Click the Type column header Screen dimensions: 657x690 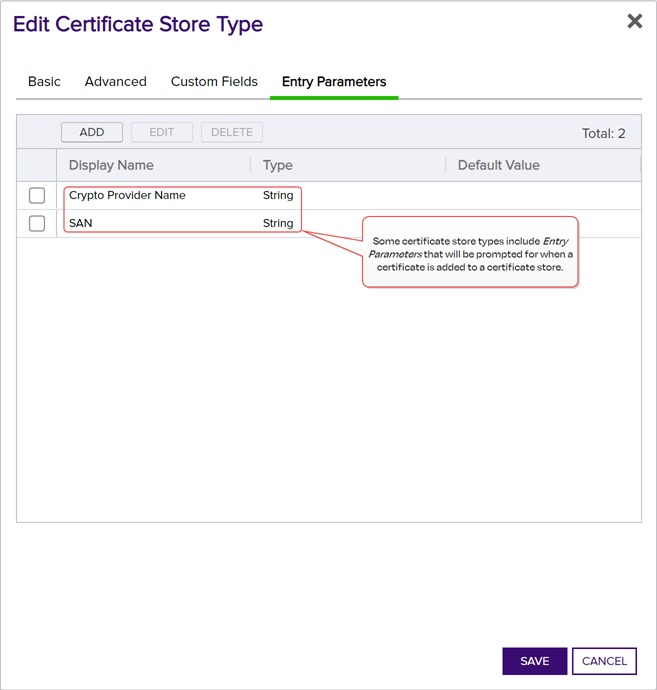(277, 165)
